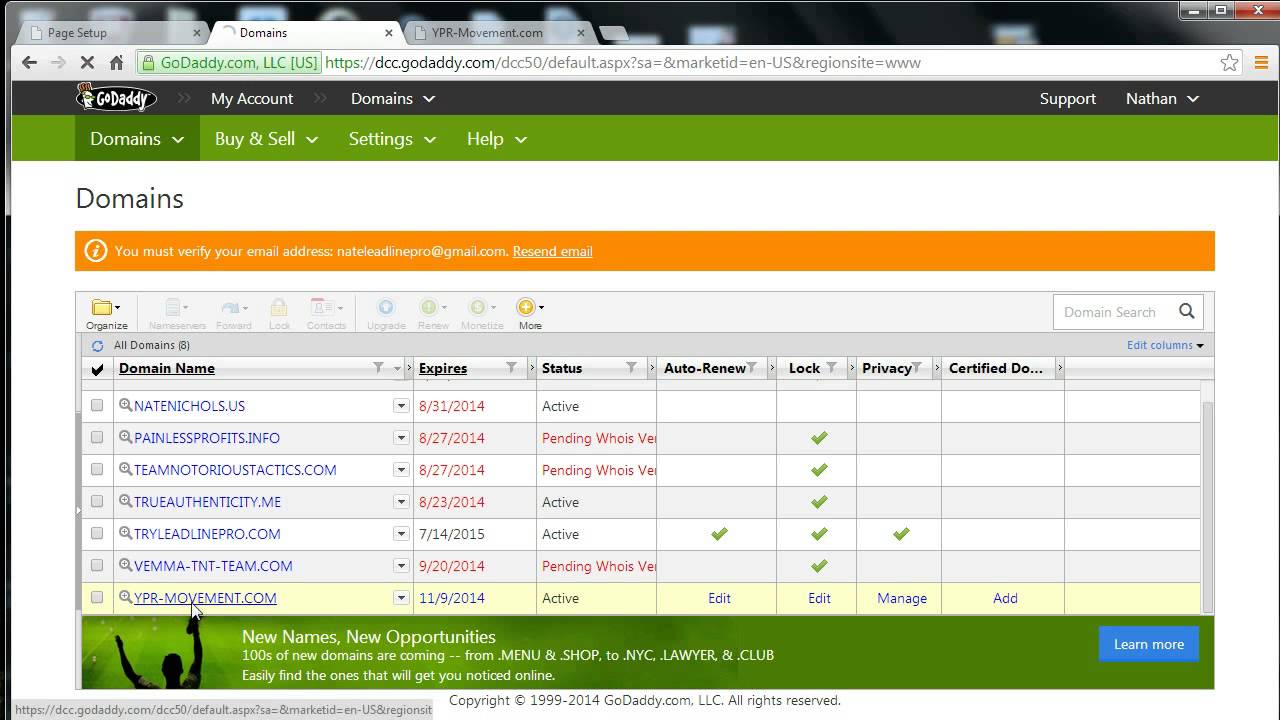This screenshot has height=720, width=1280.
Task: Open the Chrome menu hamburger icon
Action: click(x=1262, y=62)
